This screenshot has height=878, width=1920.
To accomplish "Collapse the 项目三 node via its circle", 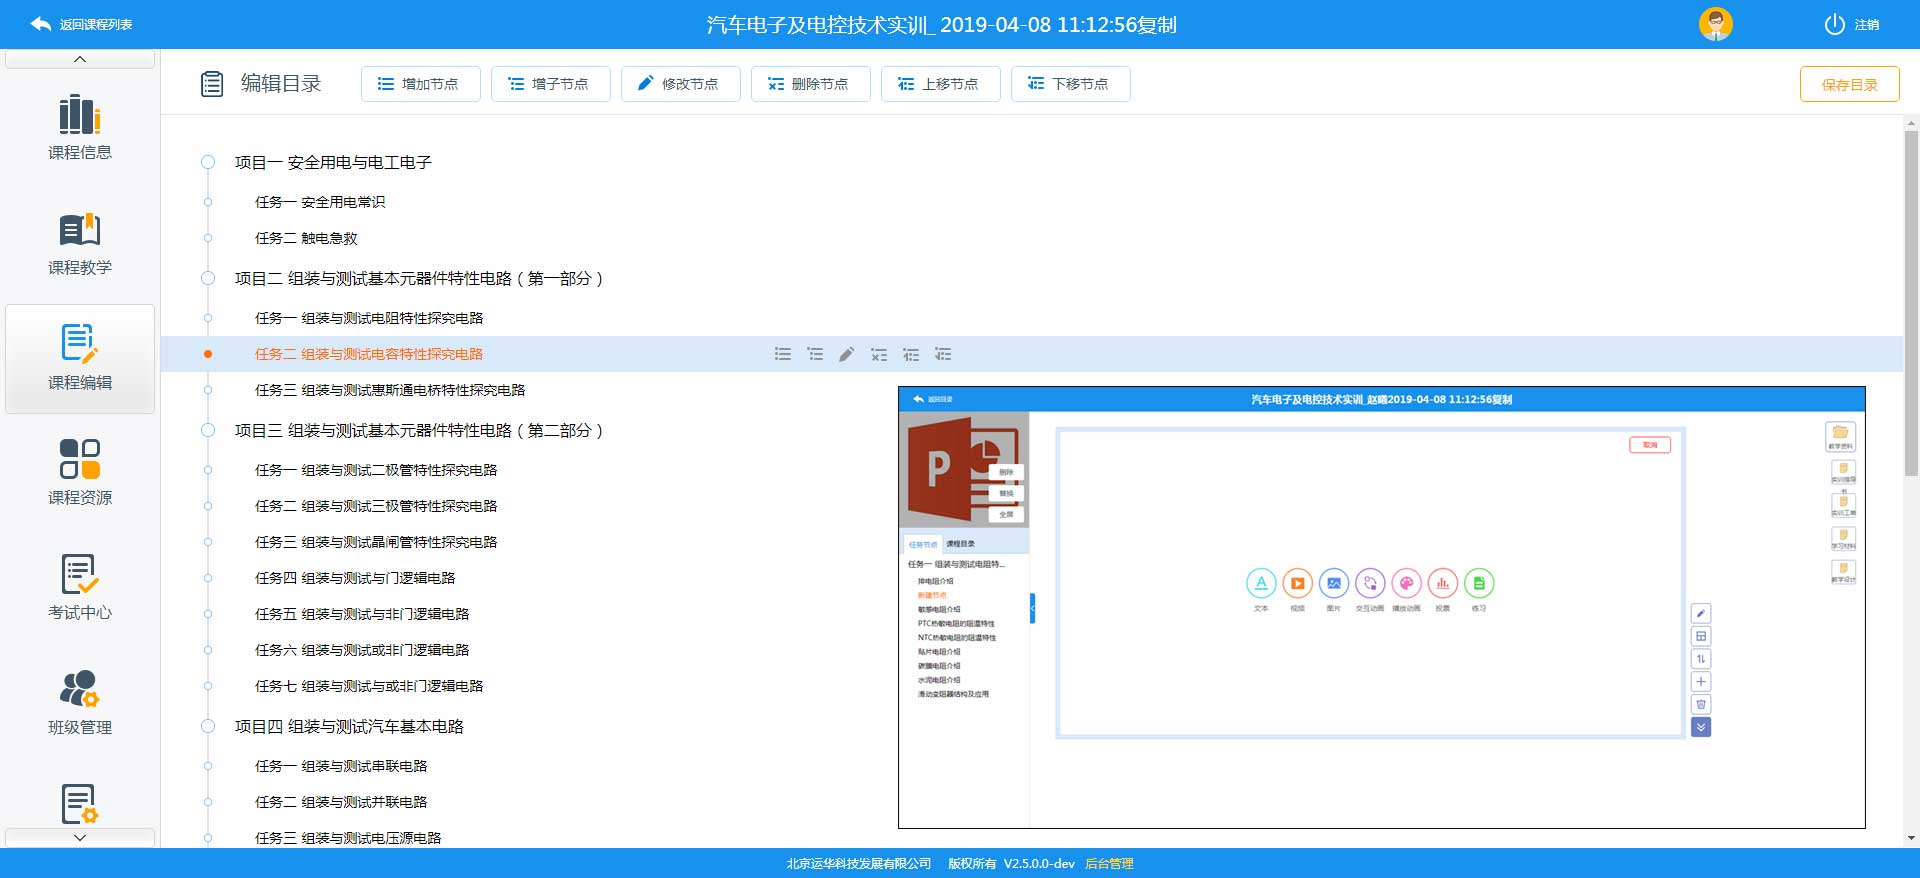I will tap(208, 430).
